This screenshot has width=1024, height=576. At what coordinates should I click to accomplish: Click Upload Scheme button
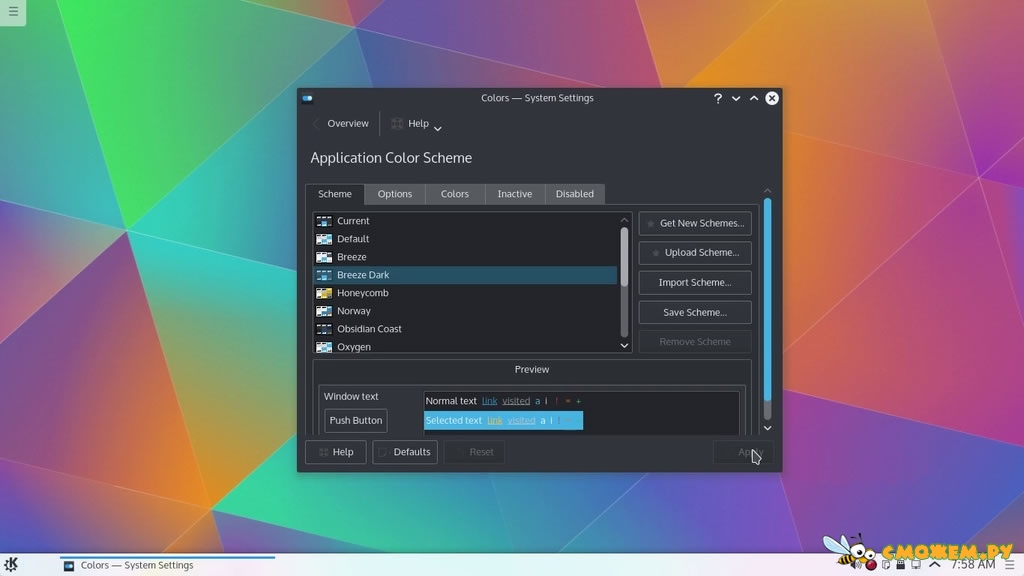[x=695, y=253]
